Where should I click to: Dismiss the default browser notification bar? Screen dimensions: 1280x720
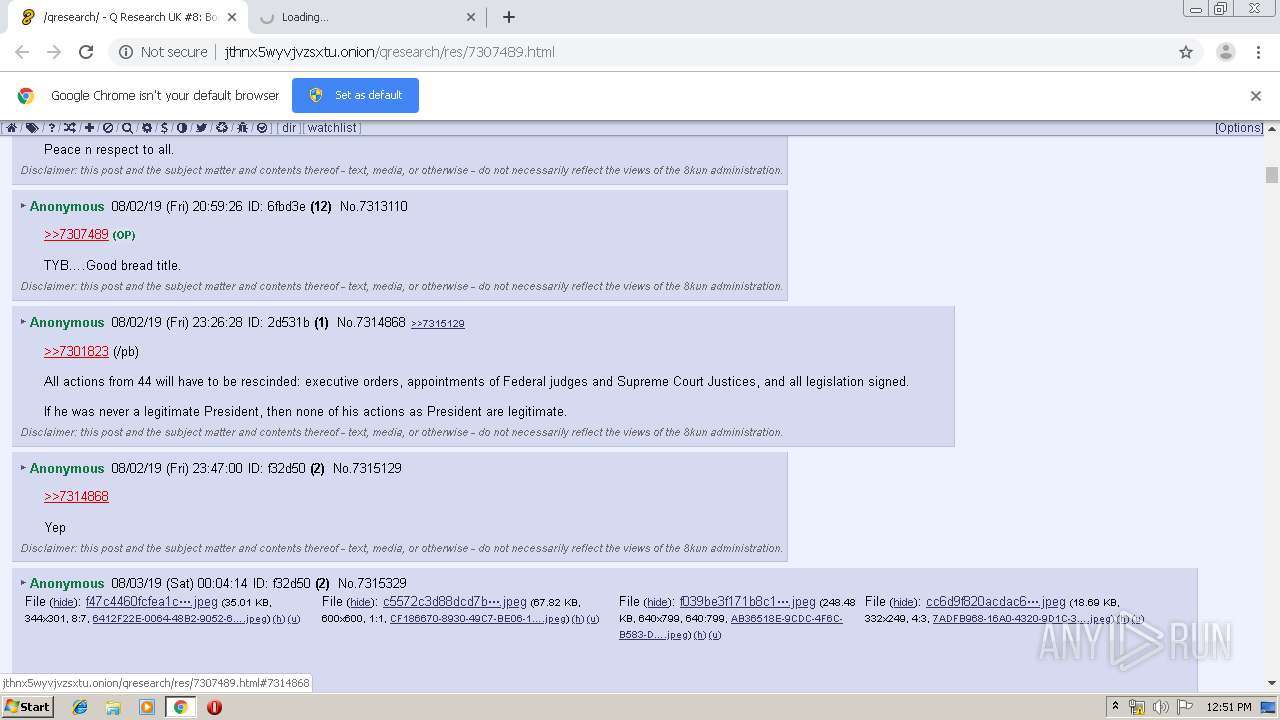coord(1256,96)
